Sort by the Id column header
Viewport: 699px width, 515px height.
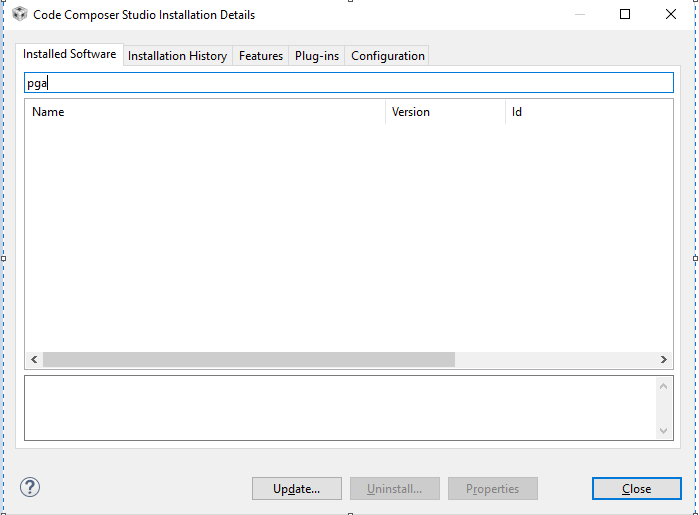click(x=589, y=112)
